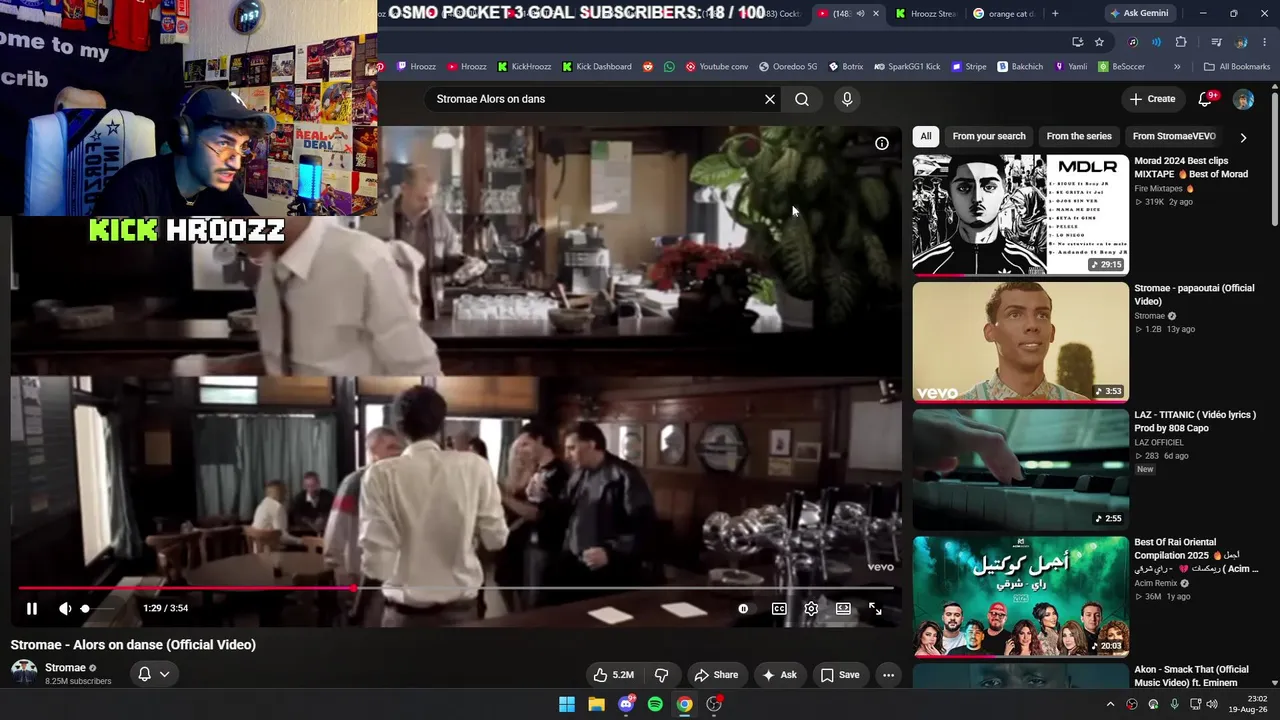Open Chrome three-dot menu
The image size is (1280, 720).
pos(1264,42)
